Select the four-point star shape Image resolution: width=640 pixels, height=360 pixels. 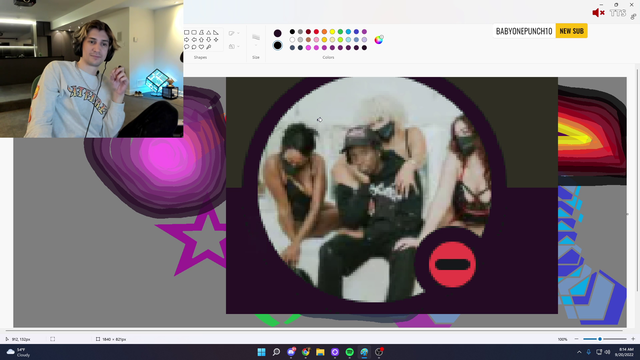point(216,40)
